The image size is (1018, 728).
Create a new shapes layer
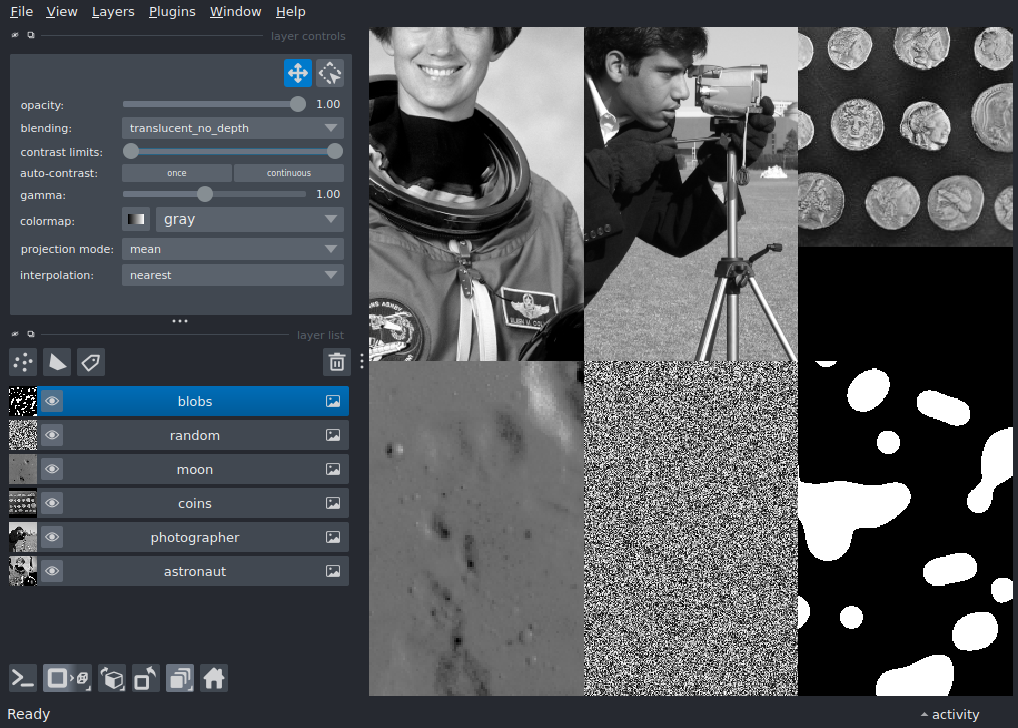click(57, 362)
